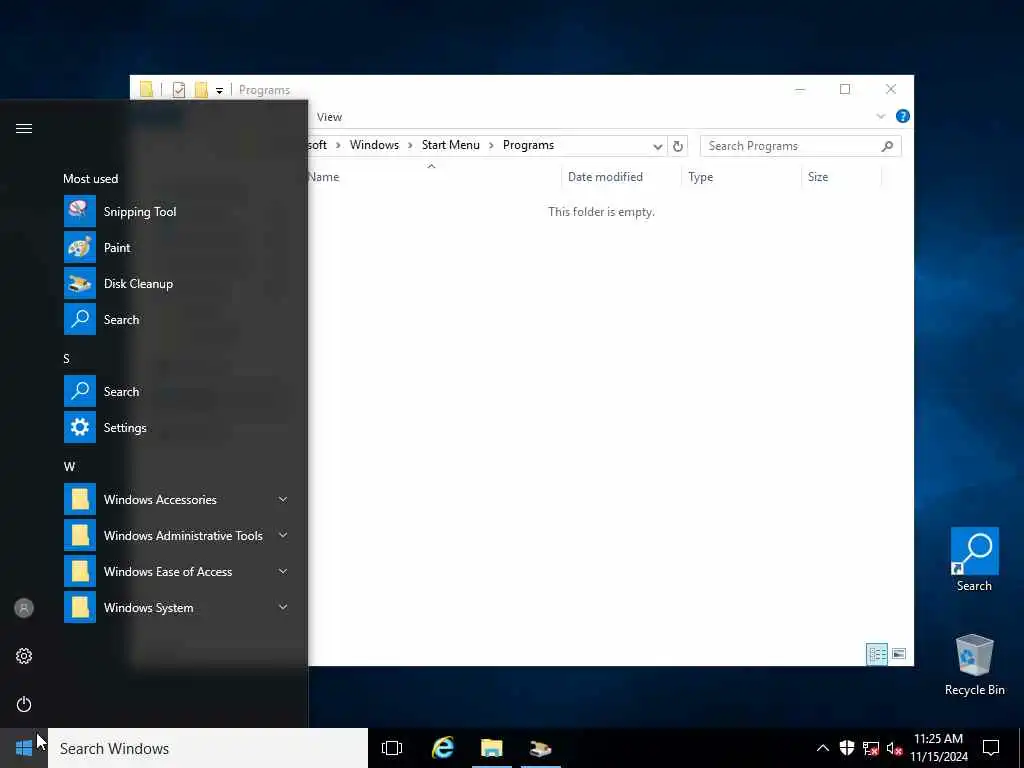Screen dimensions: 1024x768
Task: Toggle the Start menu hamburger button
Action: (x=24, y=128)
